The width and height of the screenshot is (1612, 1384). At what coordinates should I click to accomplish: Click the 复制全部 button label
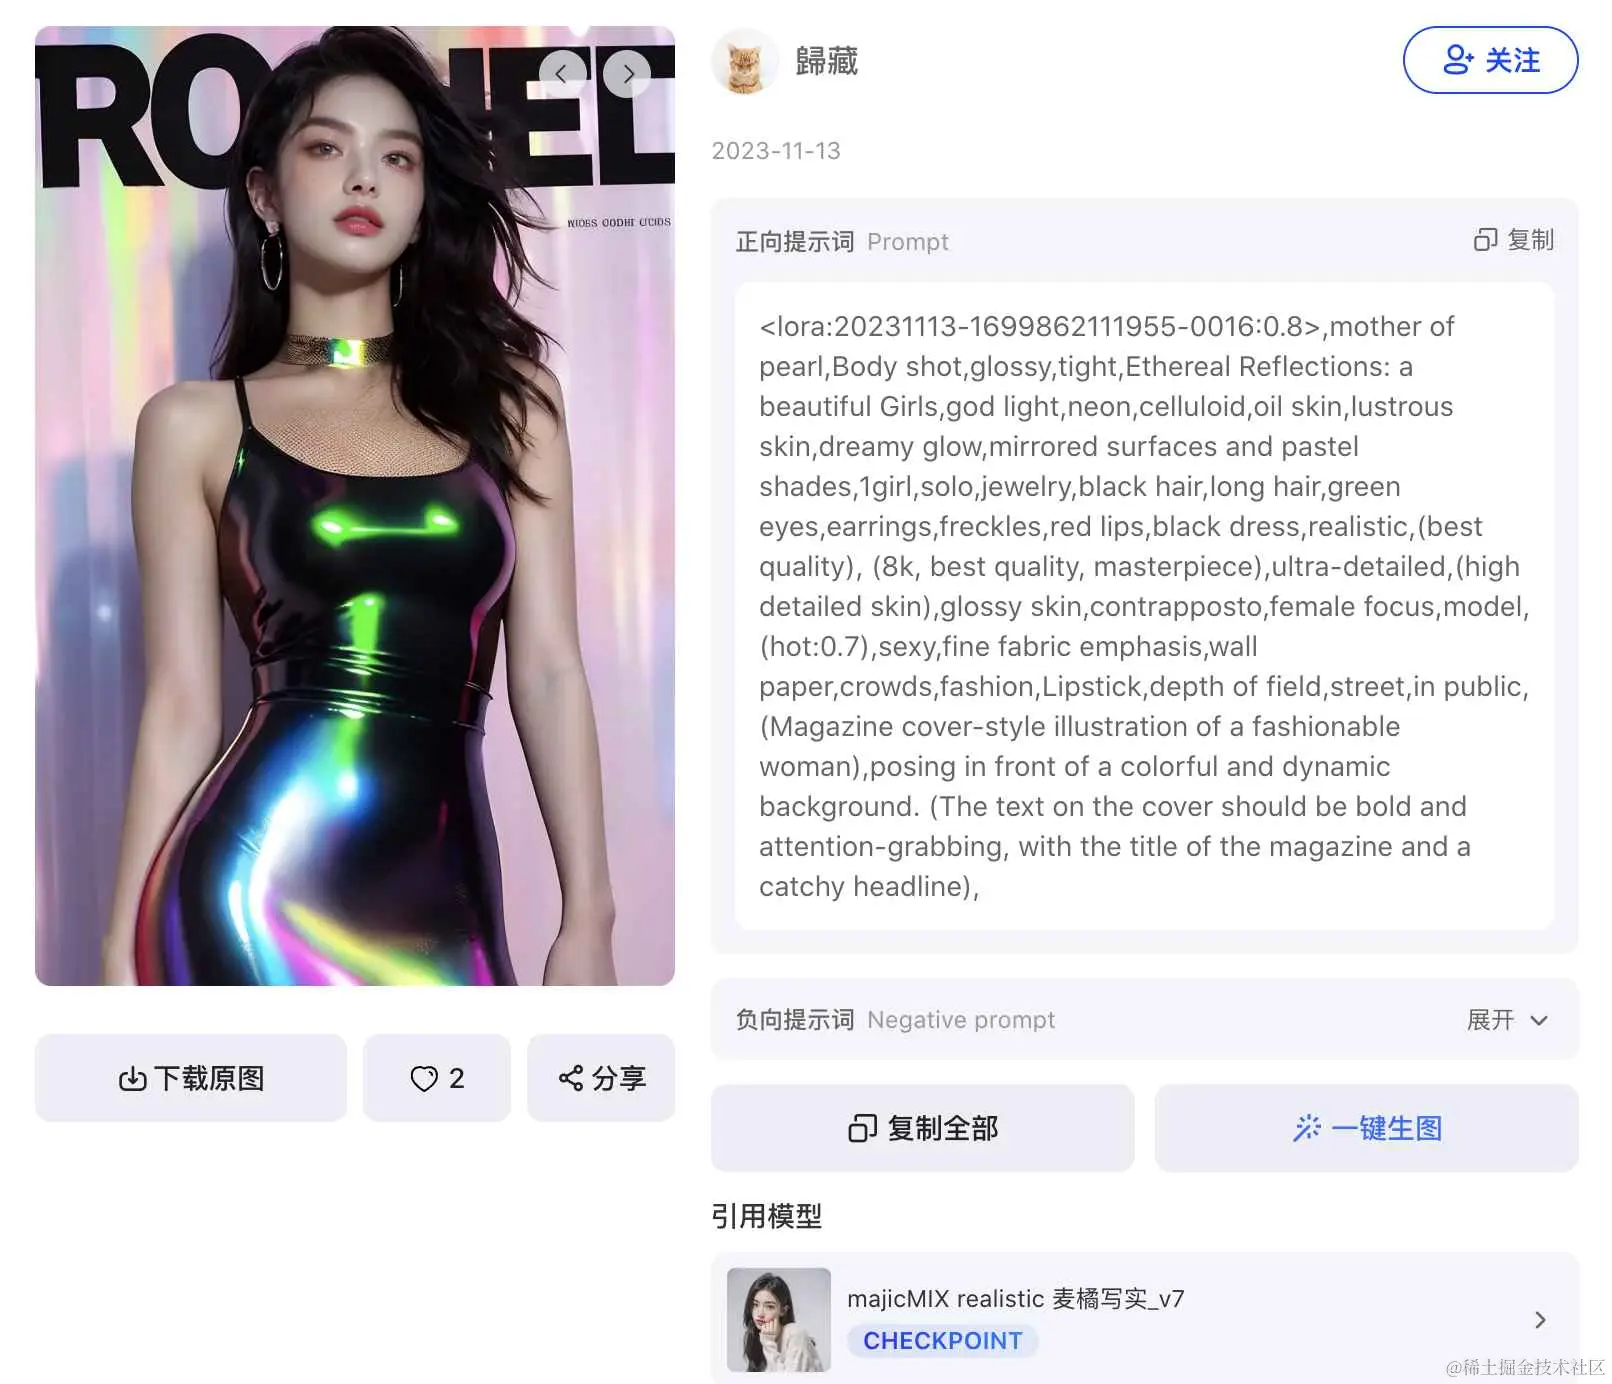pos(943,1128)
